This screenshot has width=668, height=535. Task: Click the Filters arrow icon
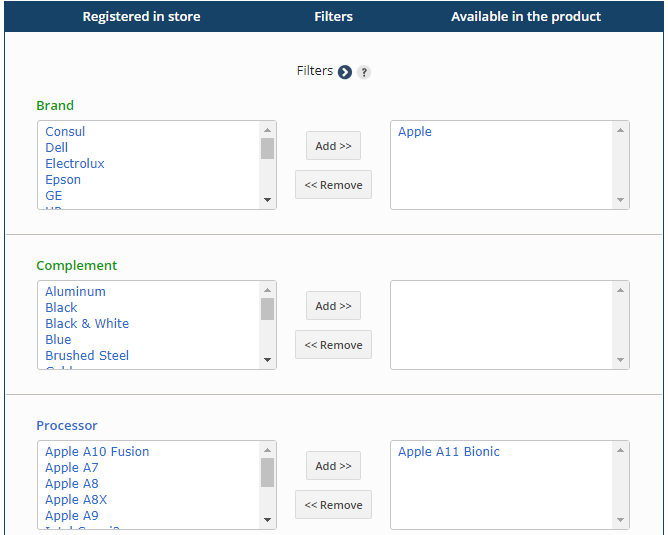coord(345,72)
